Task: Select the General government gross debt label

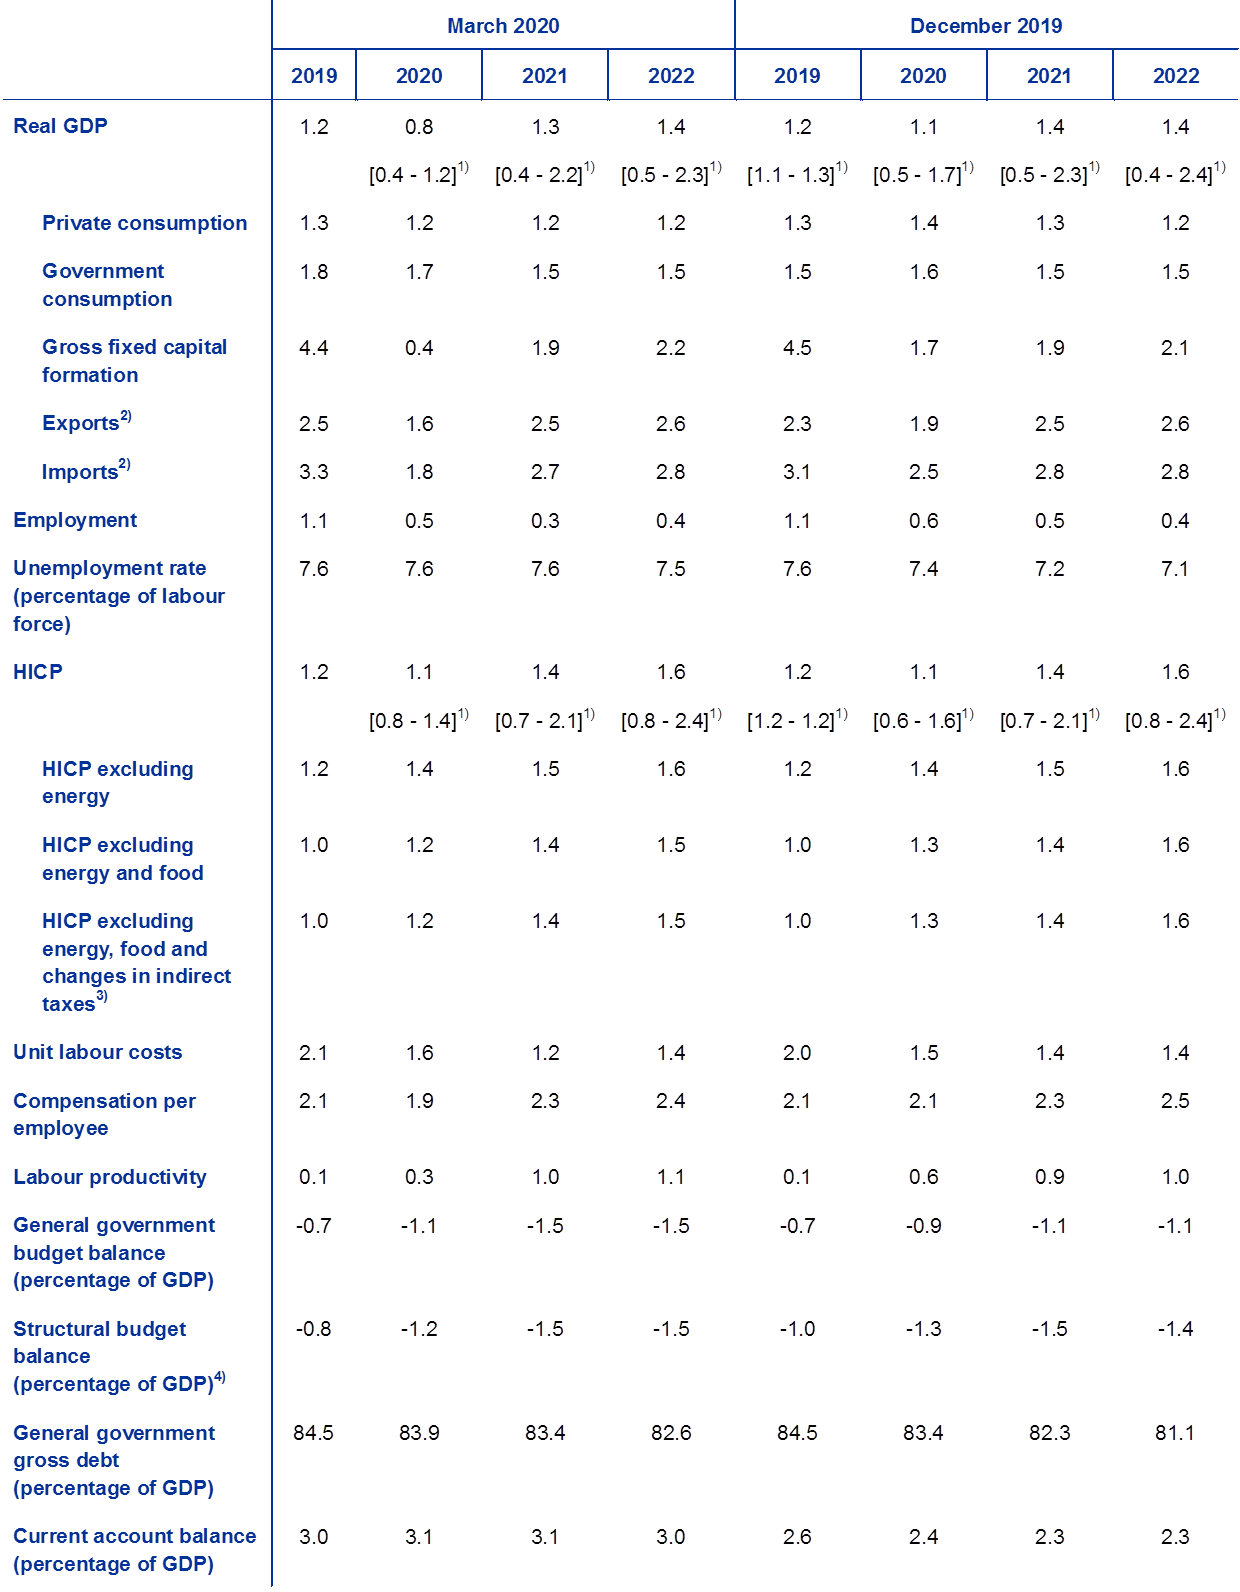Action: (x=113, y=1460)
